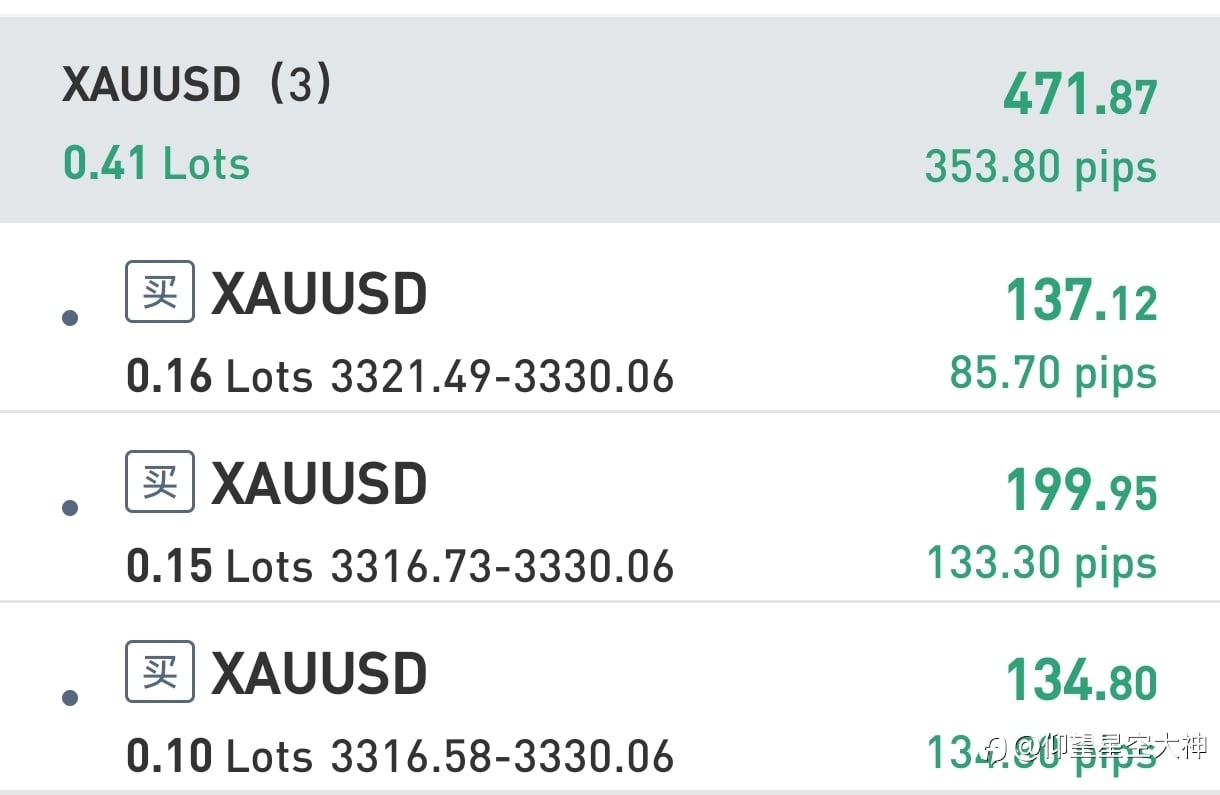Click buy icon on 0.15 Lots position
This screenshot has width=1220, height=795.
(x=159, y=482)
